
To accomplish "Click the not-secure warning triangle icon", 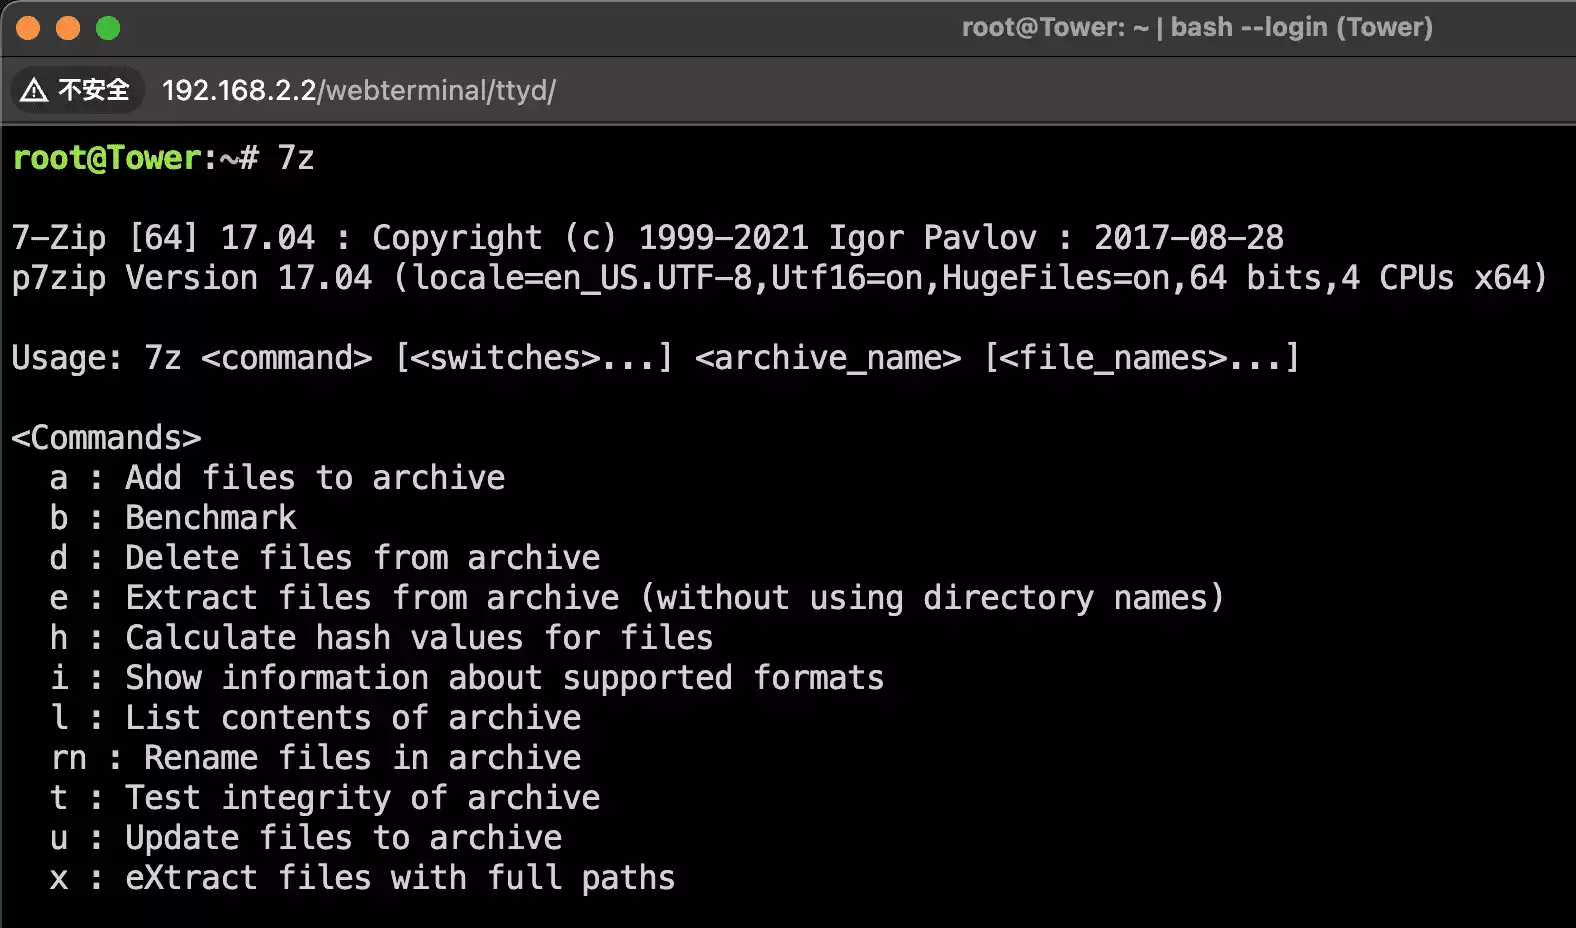I will [34, 90].
